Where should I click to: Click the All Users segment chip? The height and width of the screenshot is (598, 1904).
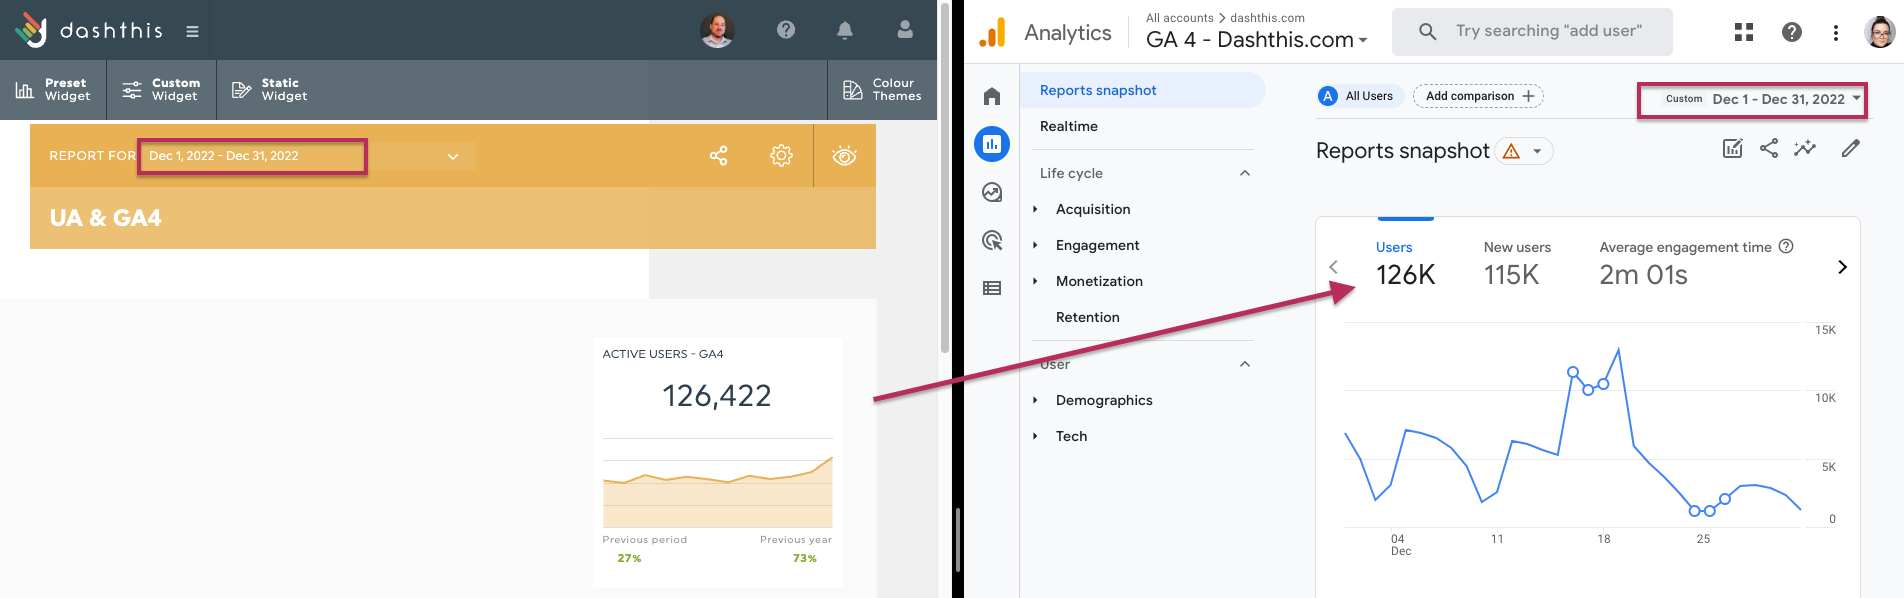(1361, 96)
